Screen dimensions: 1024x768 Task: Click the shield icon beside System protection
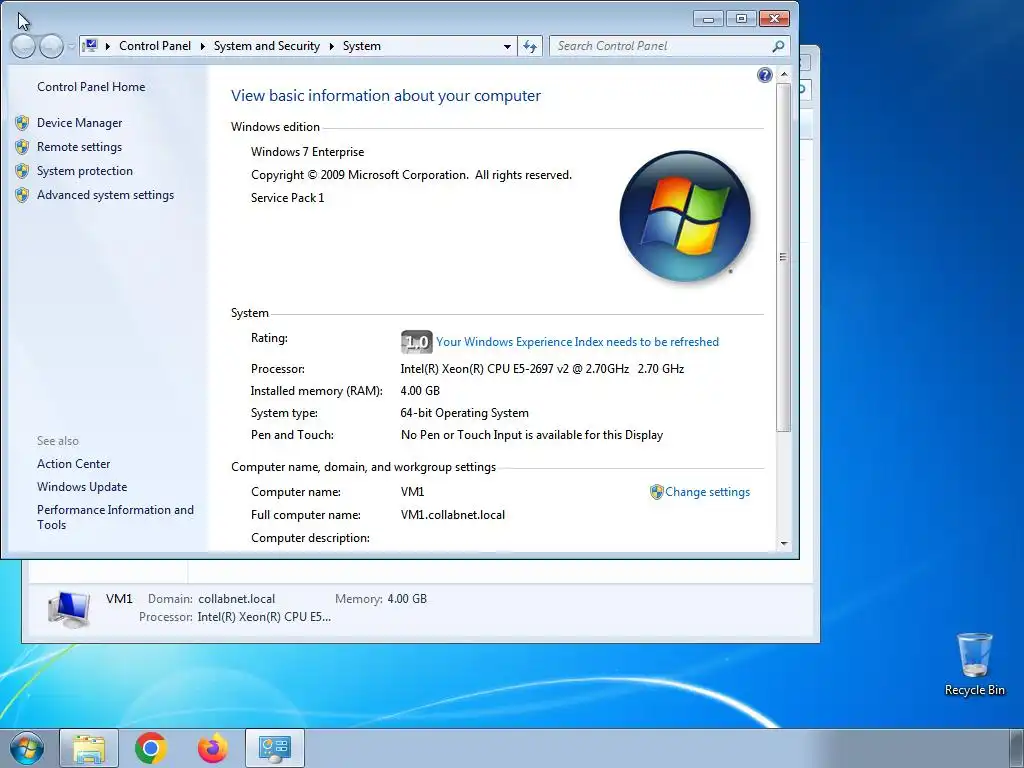[x=22, y=171]
